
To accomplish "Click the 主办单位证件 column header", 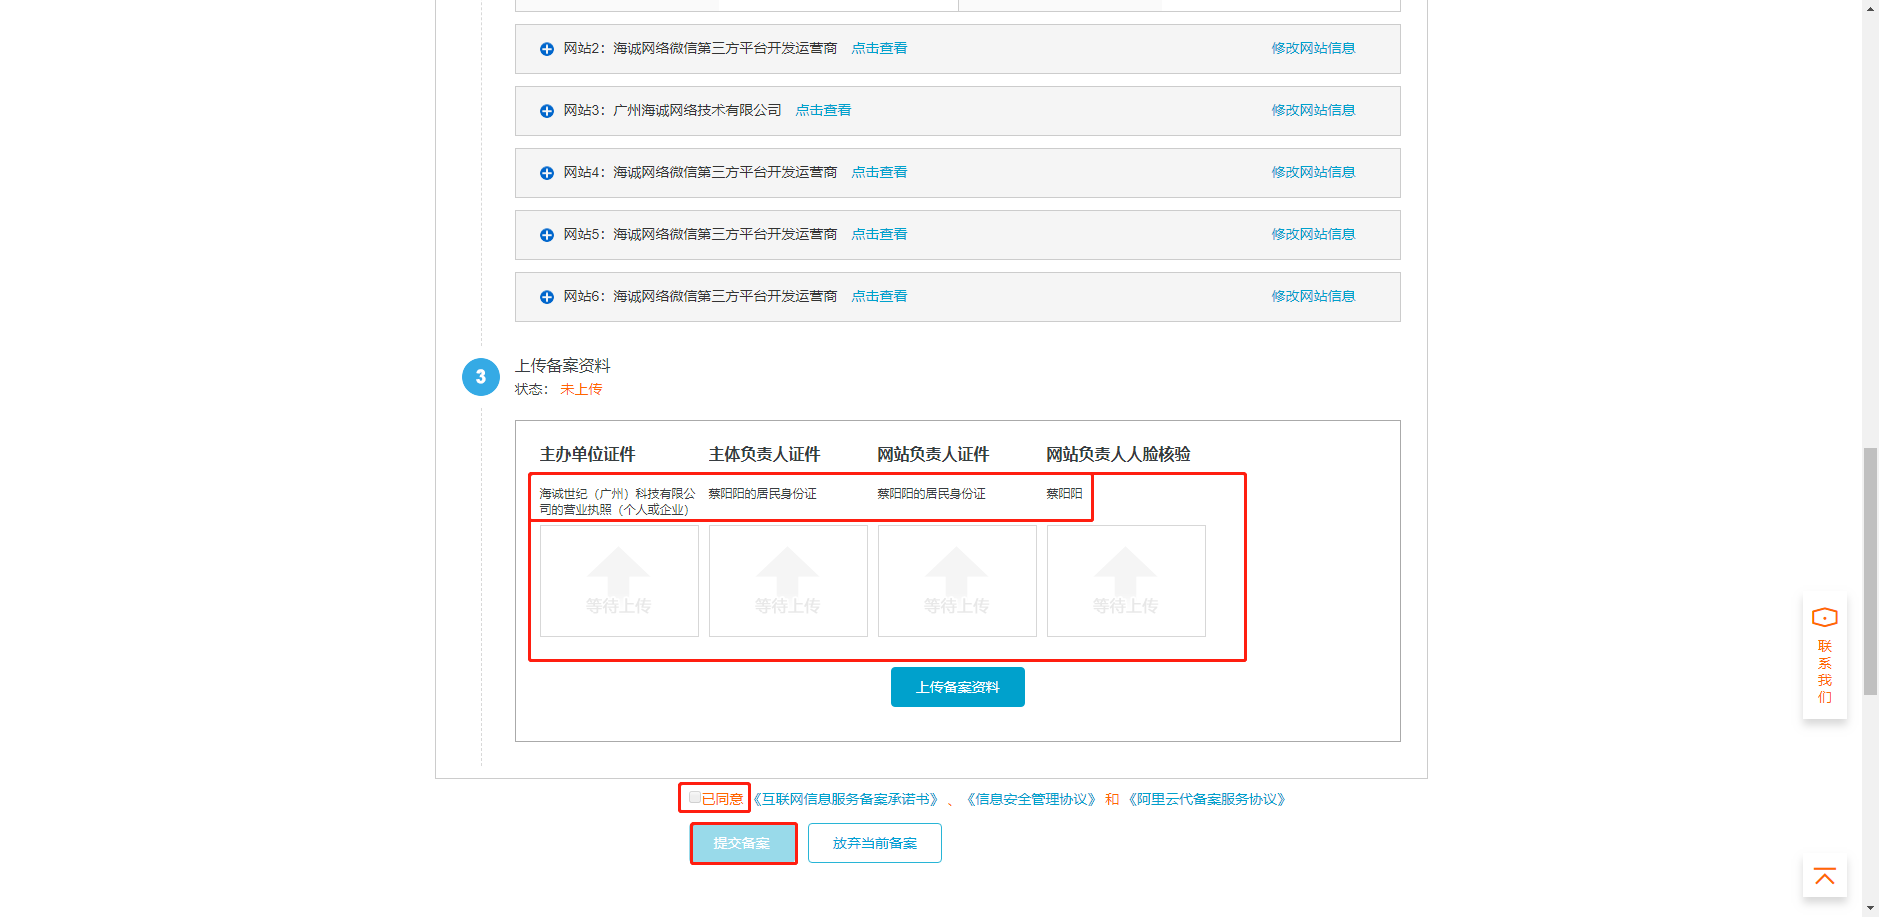I will (x=588, y=454).
